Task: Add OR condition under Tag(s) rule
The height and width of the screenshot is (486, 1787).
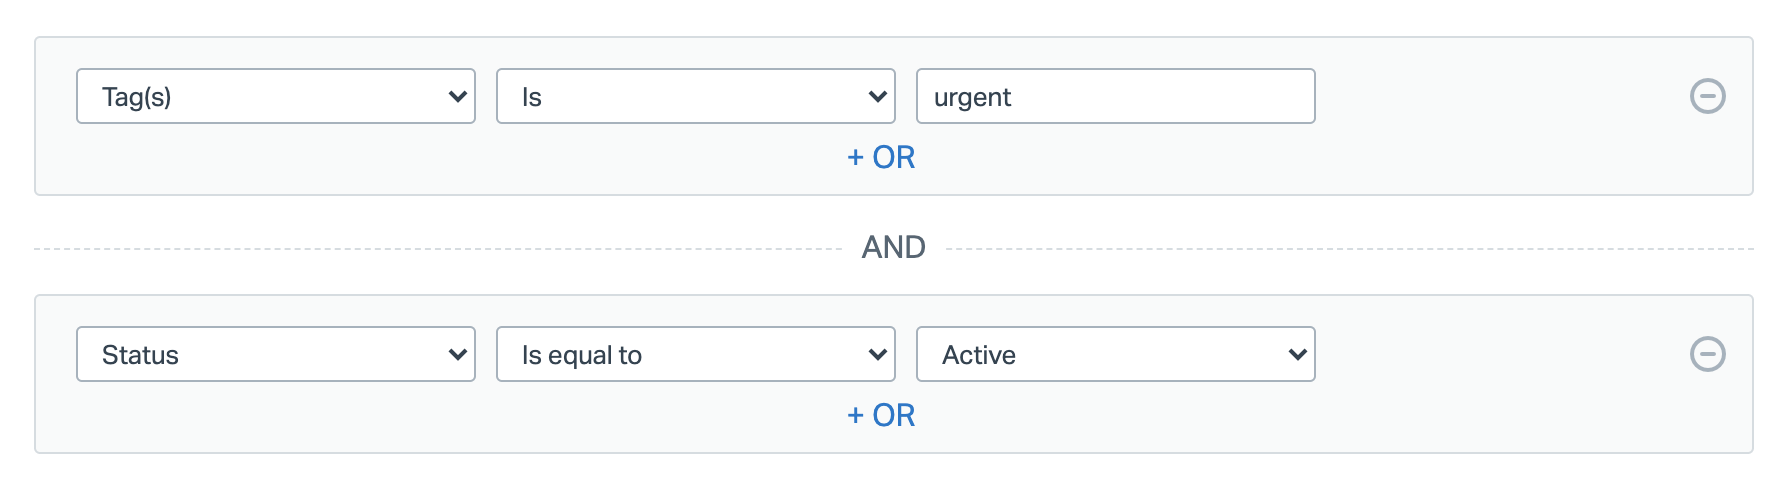Action: point(881,157)
